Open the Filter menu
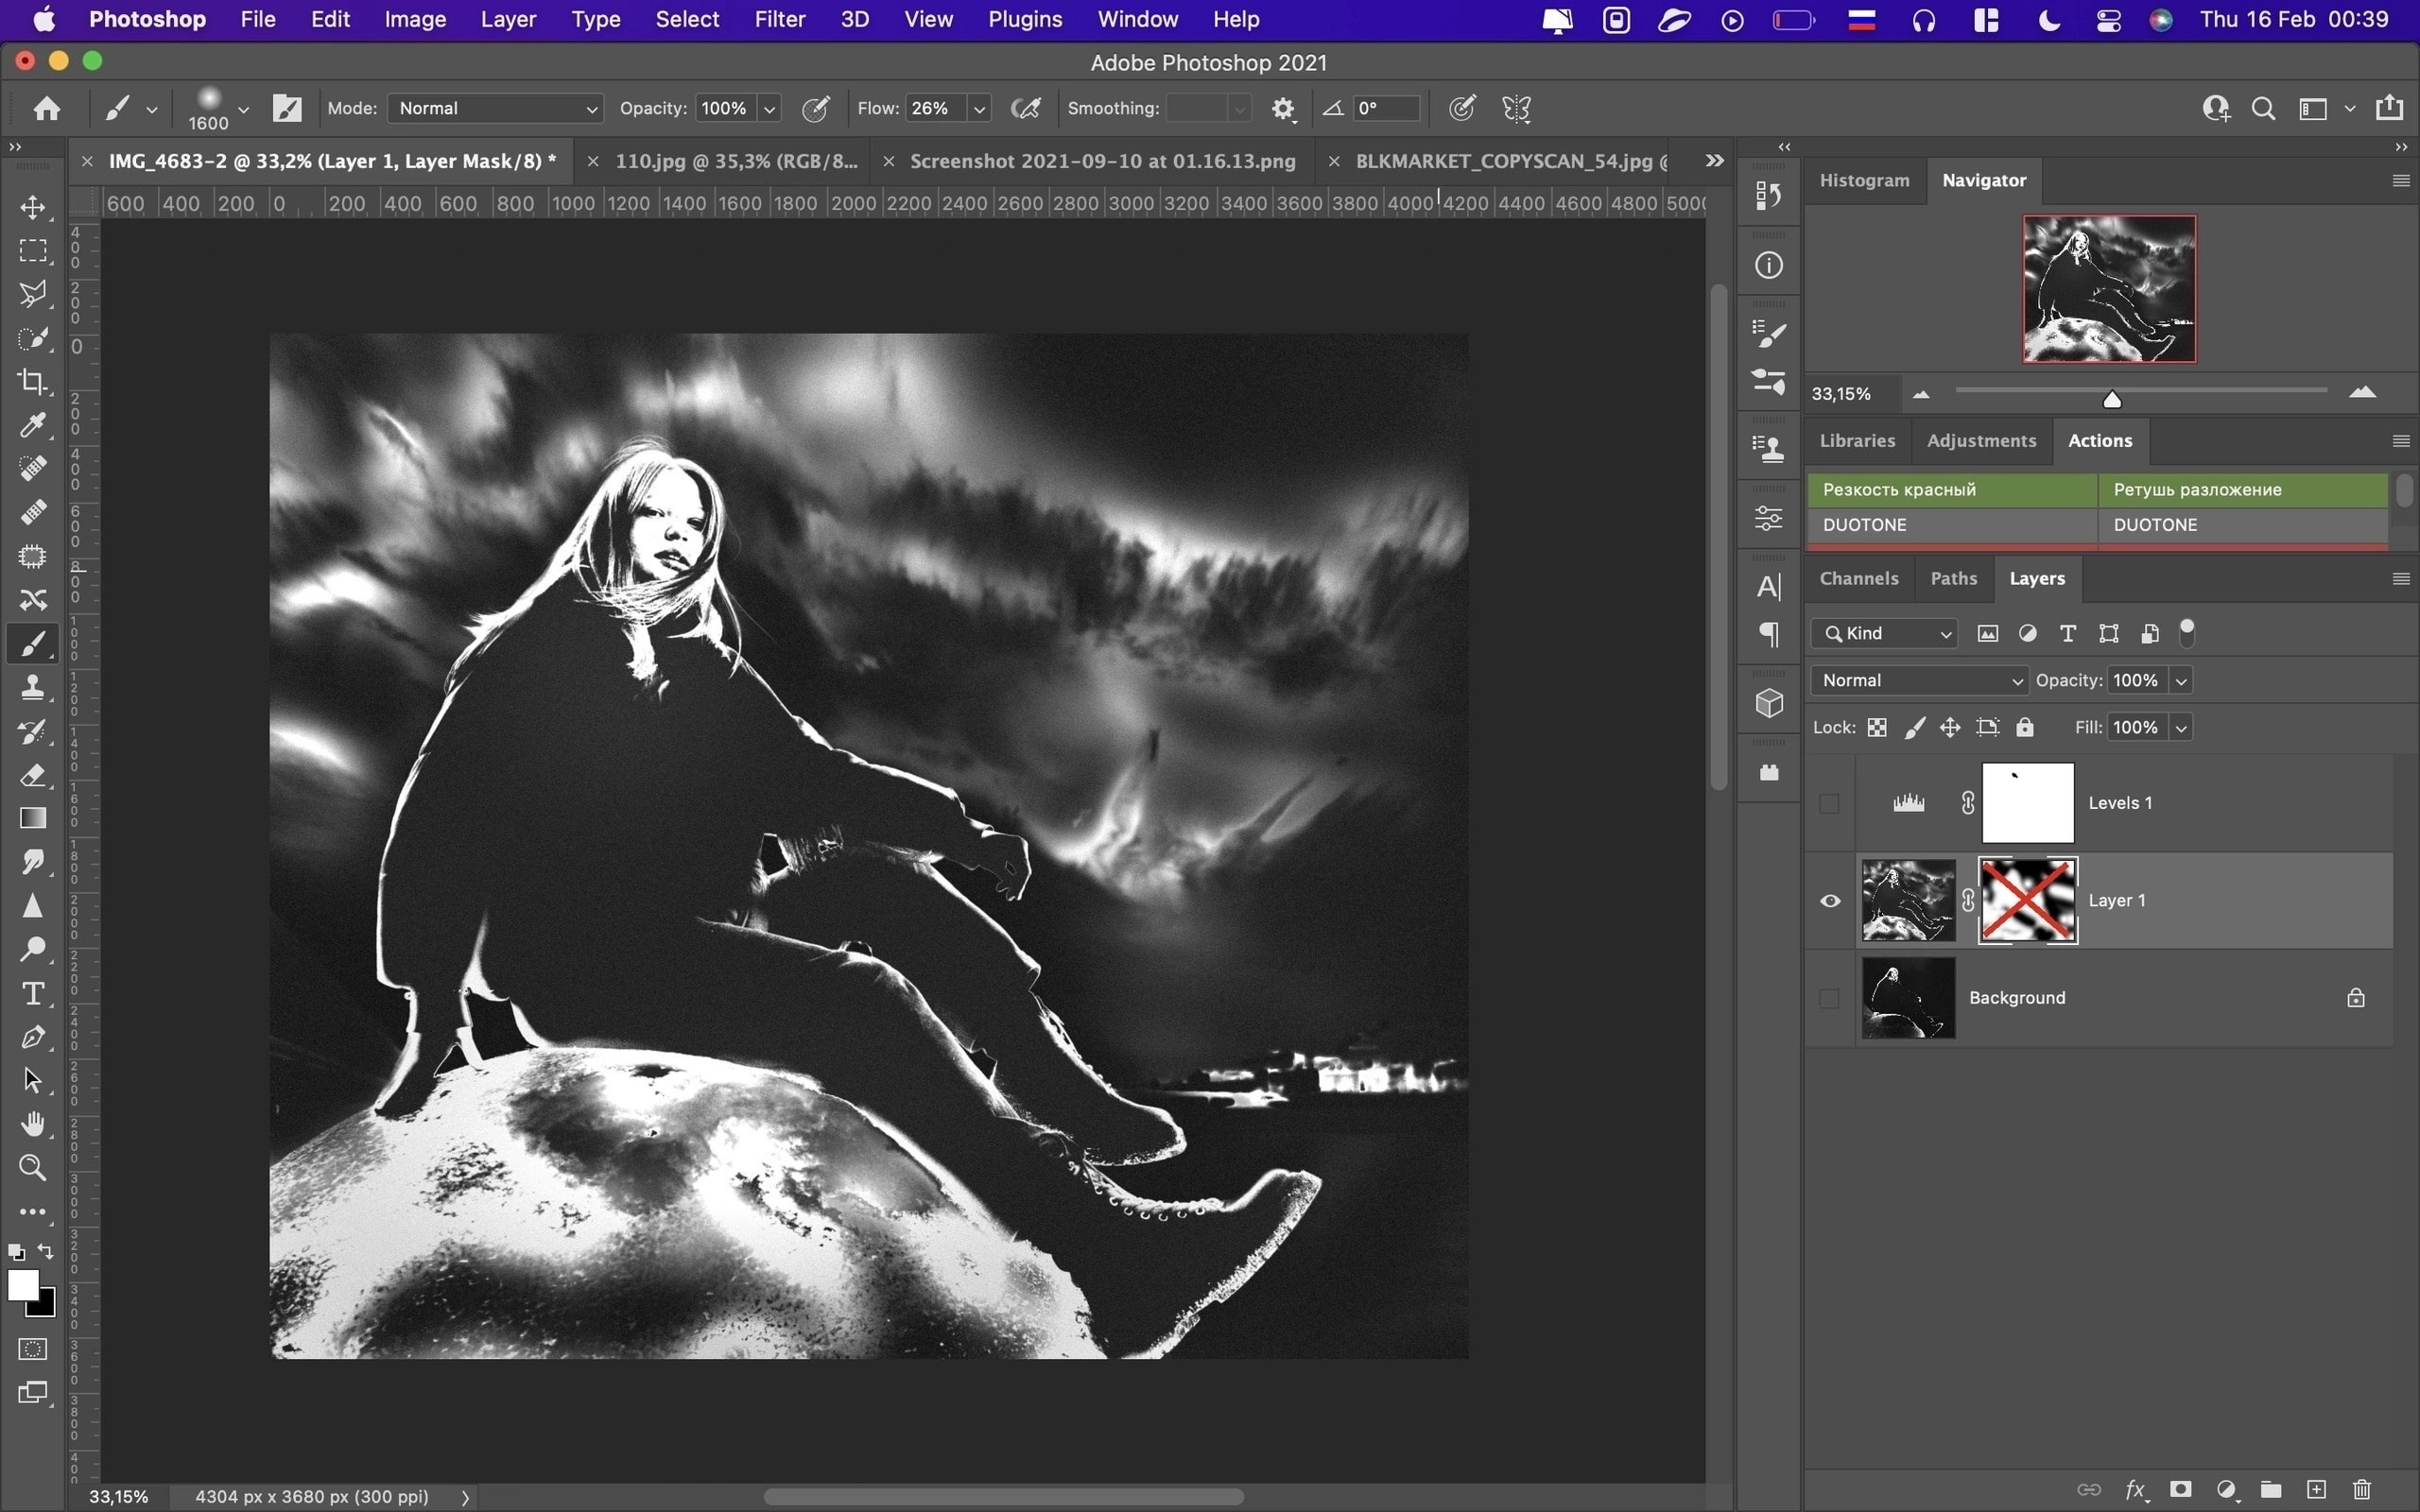 click(779, 19)
